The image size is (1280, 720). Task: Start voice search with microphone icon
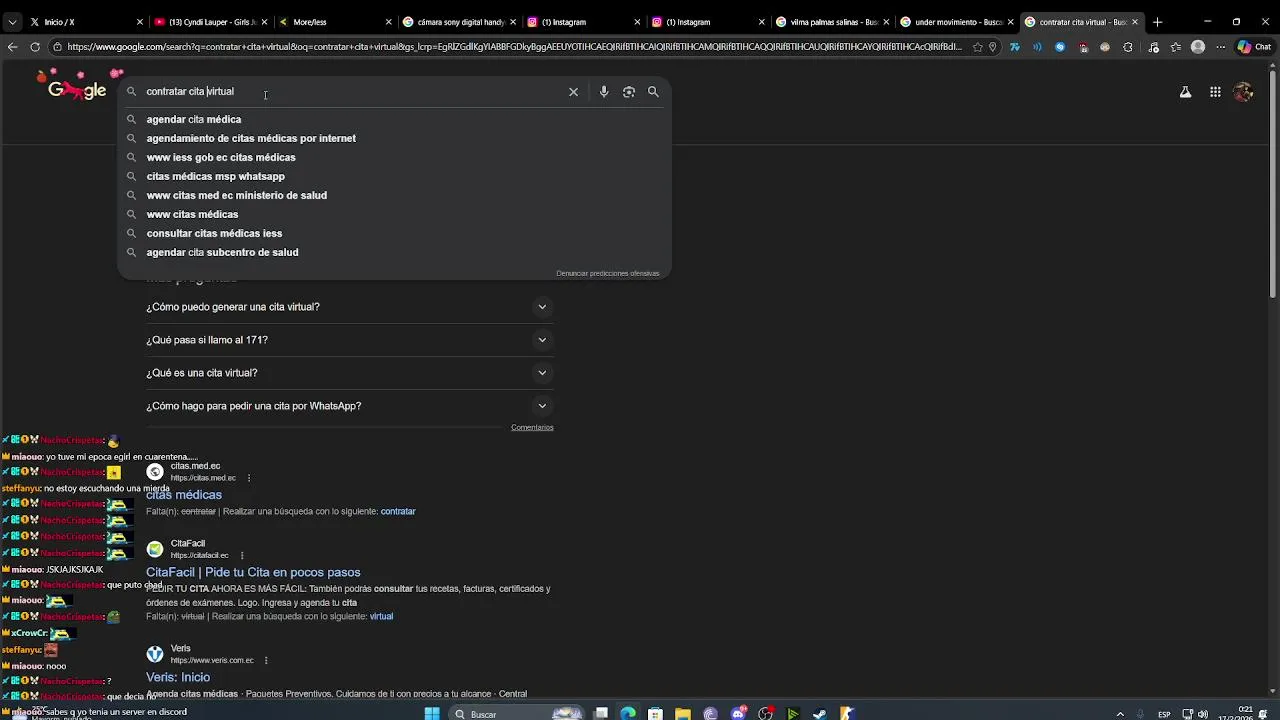click(604, 92)
